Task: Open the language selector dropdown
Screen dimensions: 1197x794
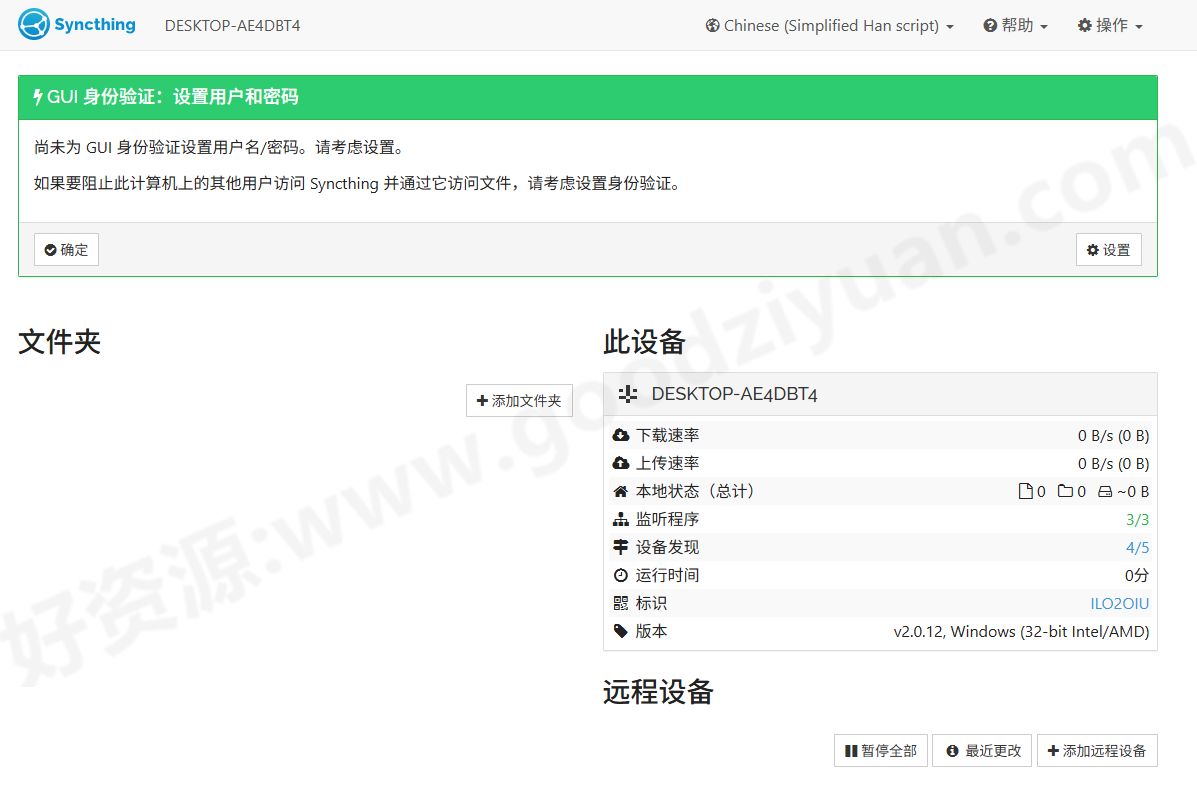Action: click(x=829, y=25)
